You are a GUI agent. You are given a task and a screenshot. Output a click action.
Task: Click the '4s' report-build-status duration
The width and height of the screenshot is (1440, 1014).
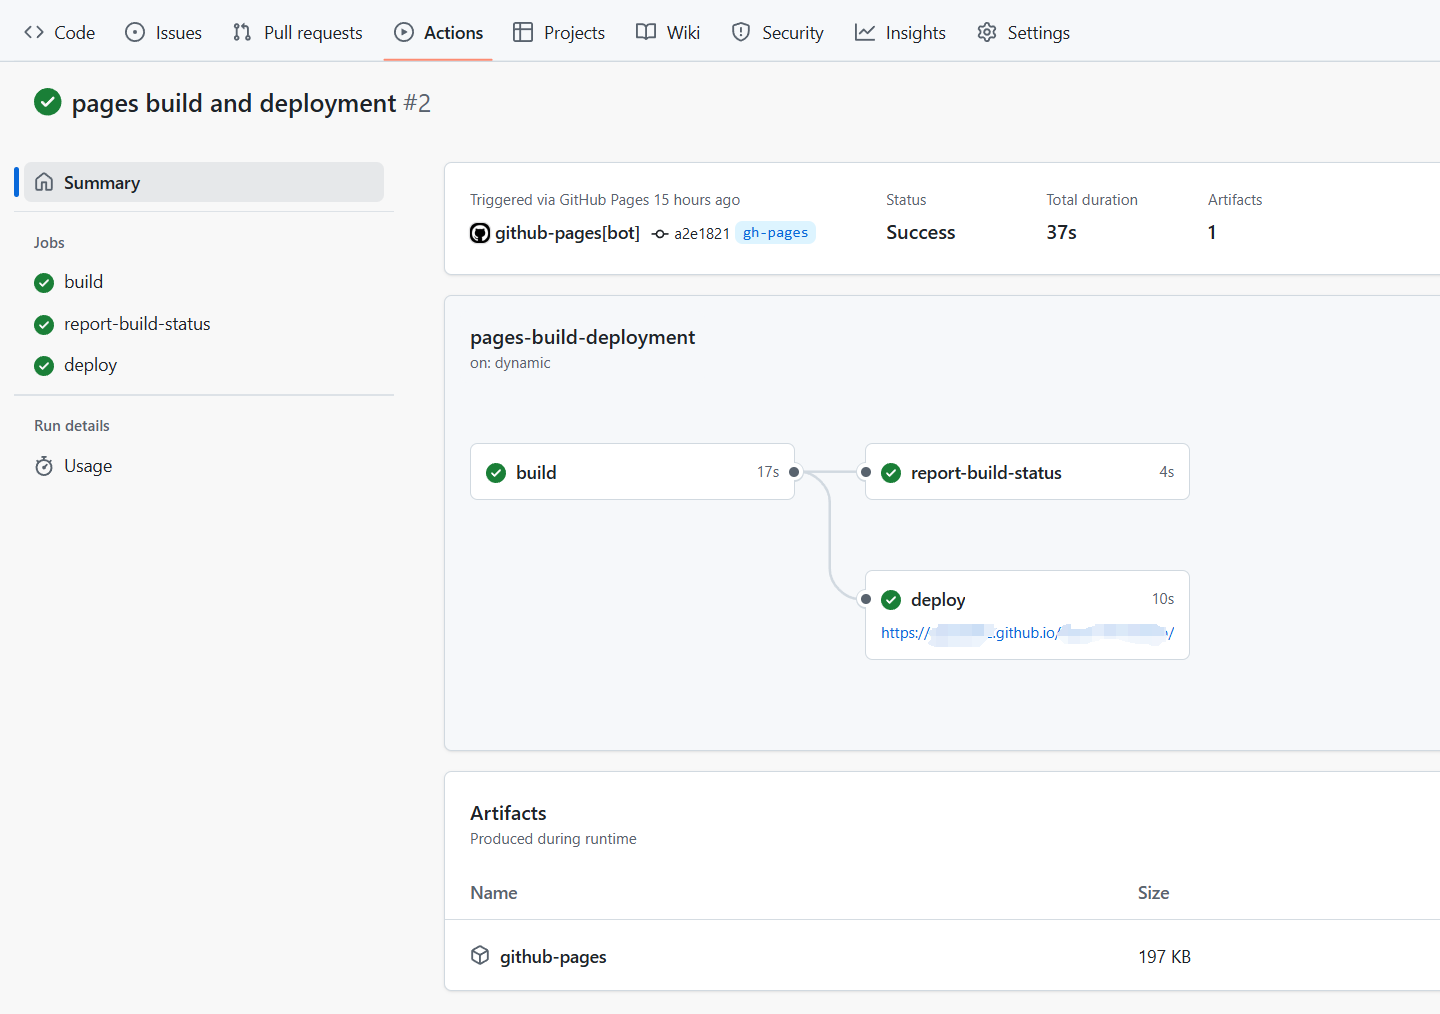[1167, 472]
